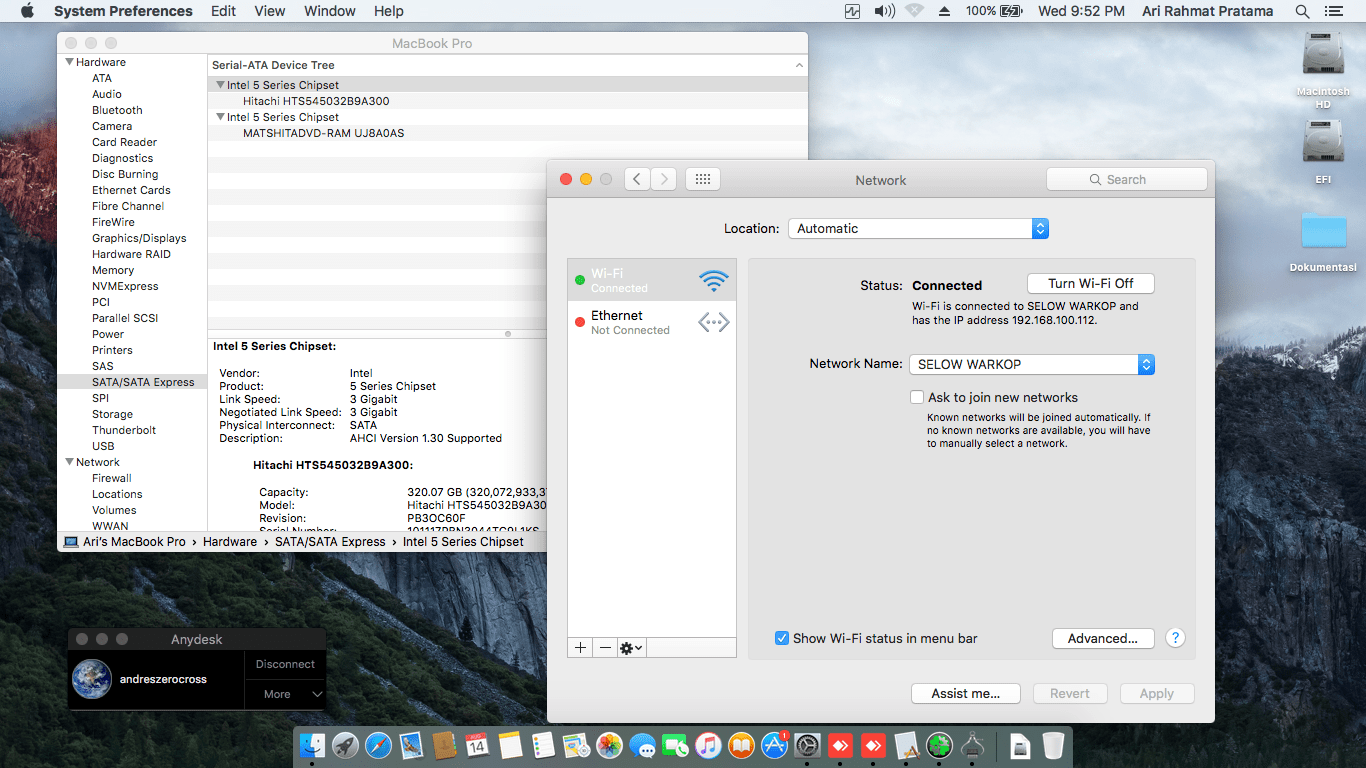
Task: Open Launchpad rocket icon in Dock
Action: click(x=346, y=745)
